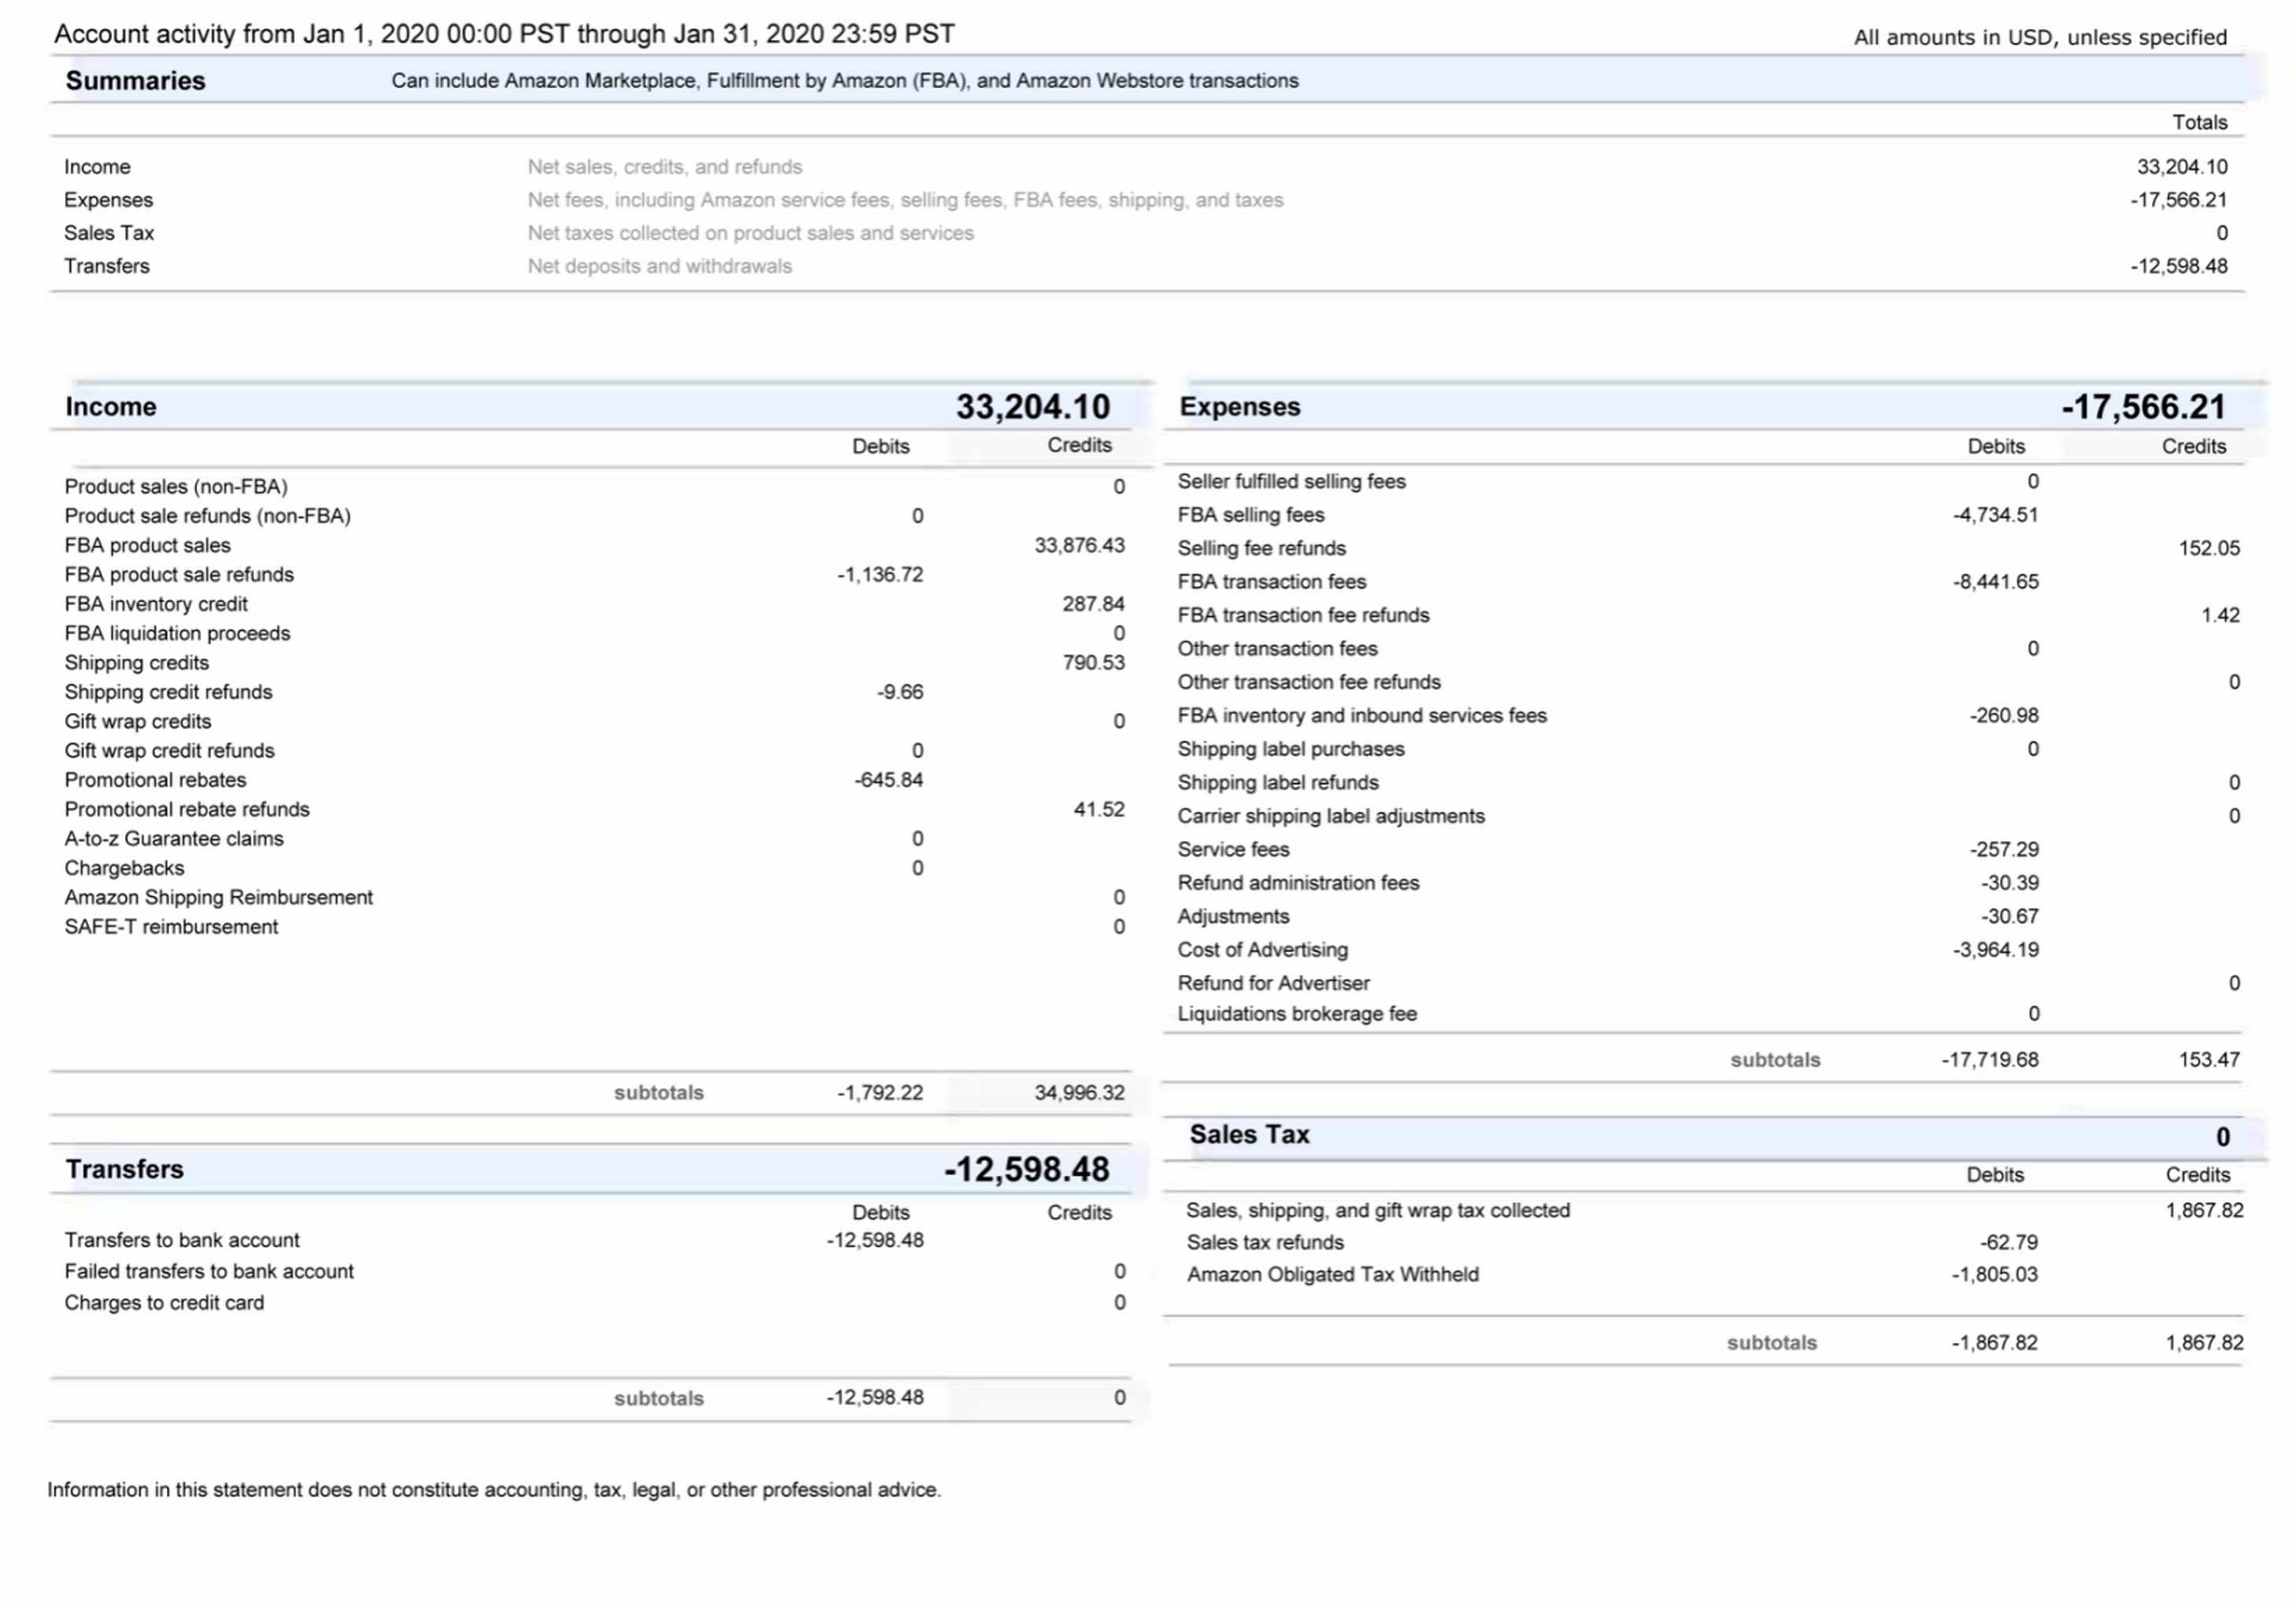The height and width of the screenshot is (1608, 2296).
Task: Click the 'SAFE-T reimbursement' row label
Action: point(171,927)
